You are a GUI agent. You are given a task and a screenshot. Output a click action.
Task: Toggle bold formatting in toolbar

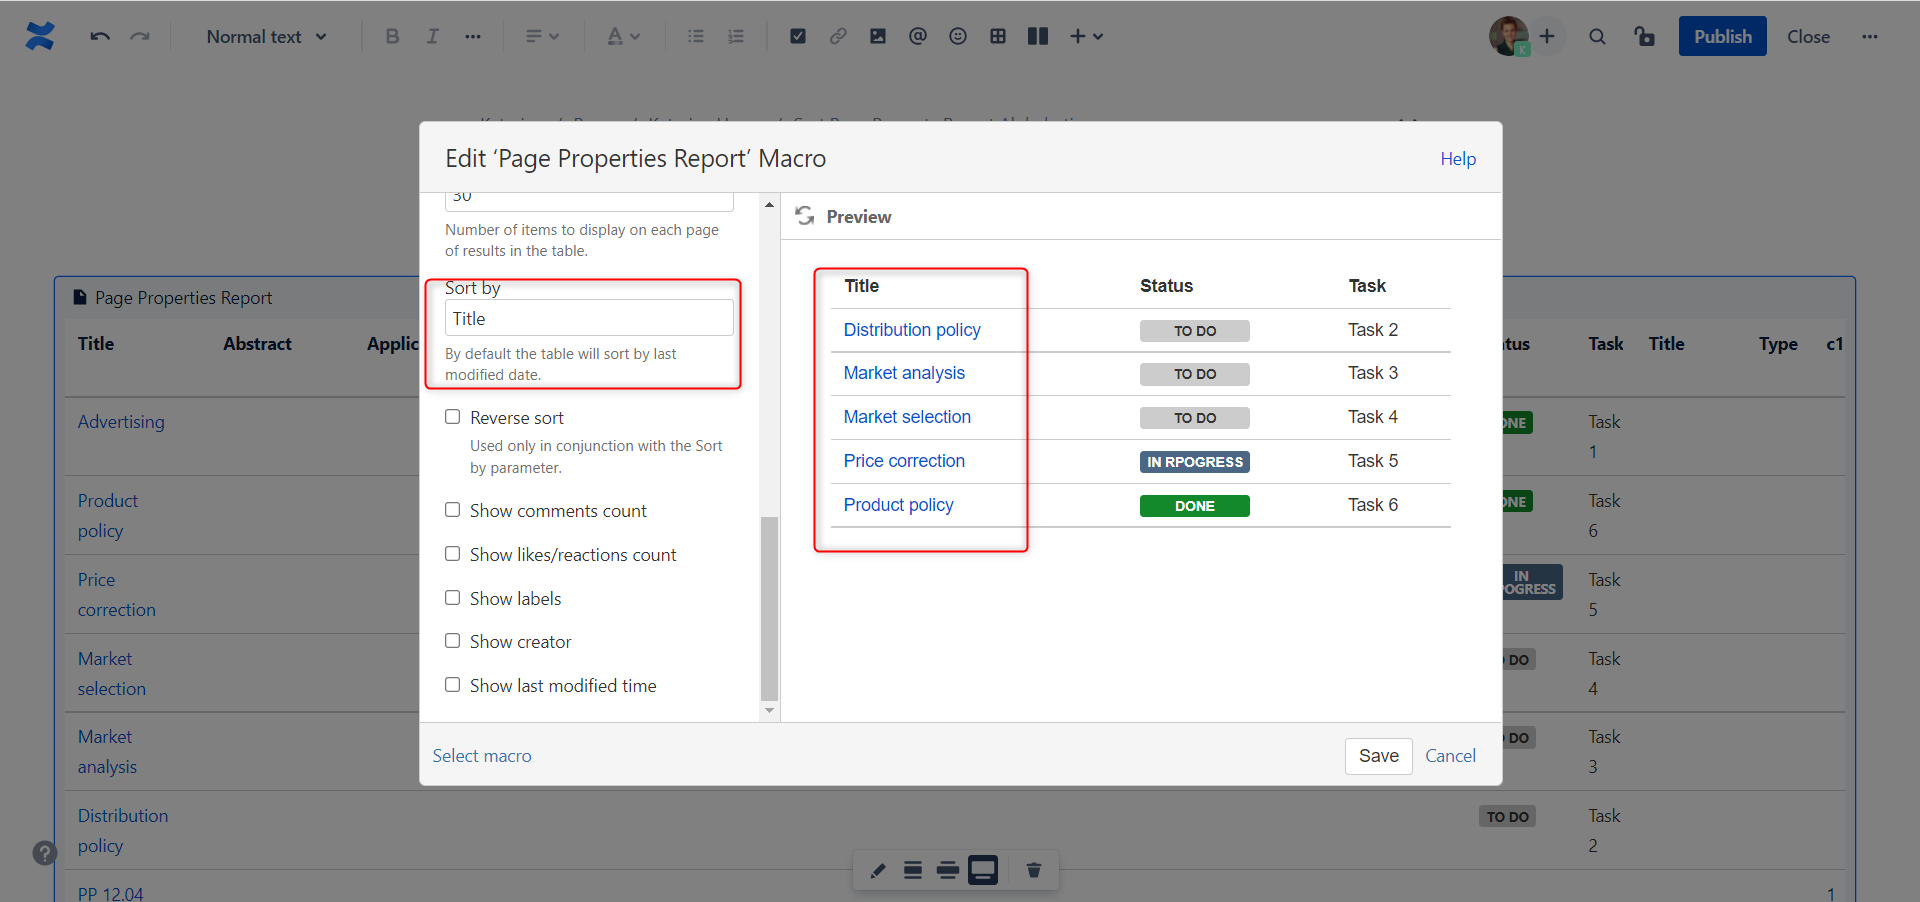(392, 36)
